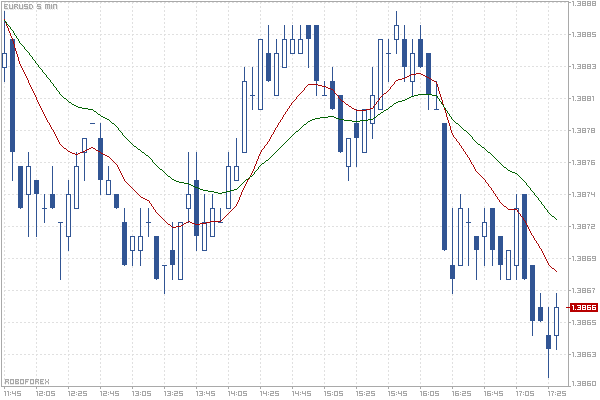The image size is (600, 400).
Task: Click the 1.3872 price axis label
Action: point(584,227)
